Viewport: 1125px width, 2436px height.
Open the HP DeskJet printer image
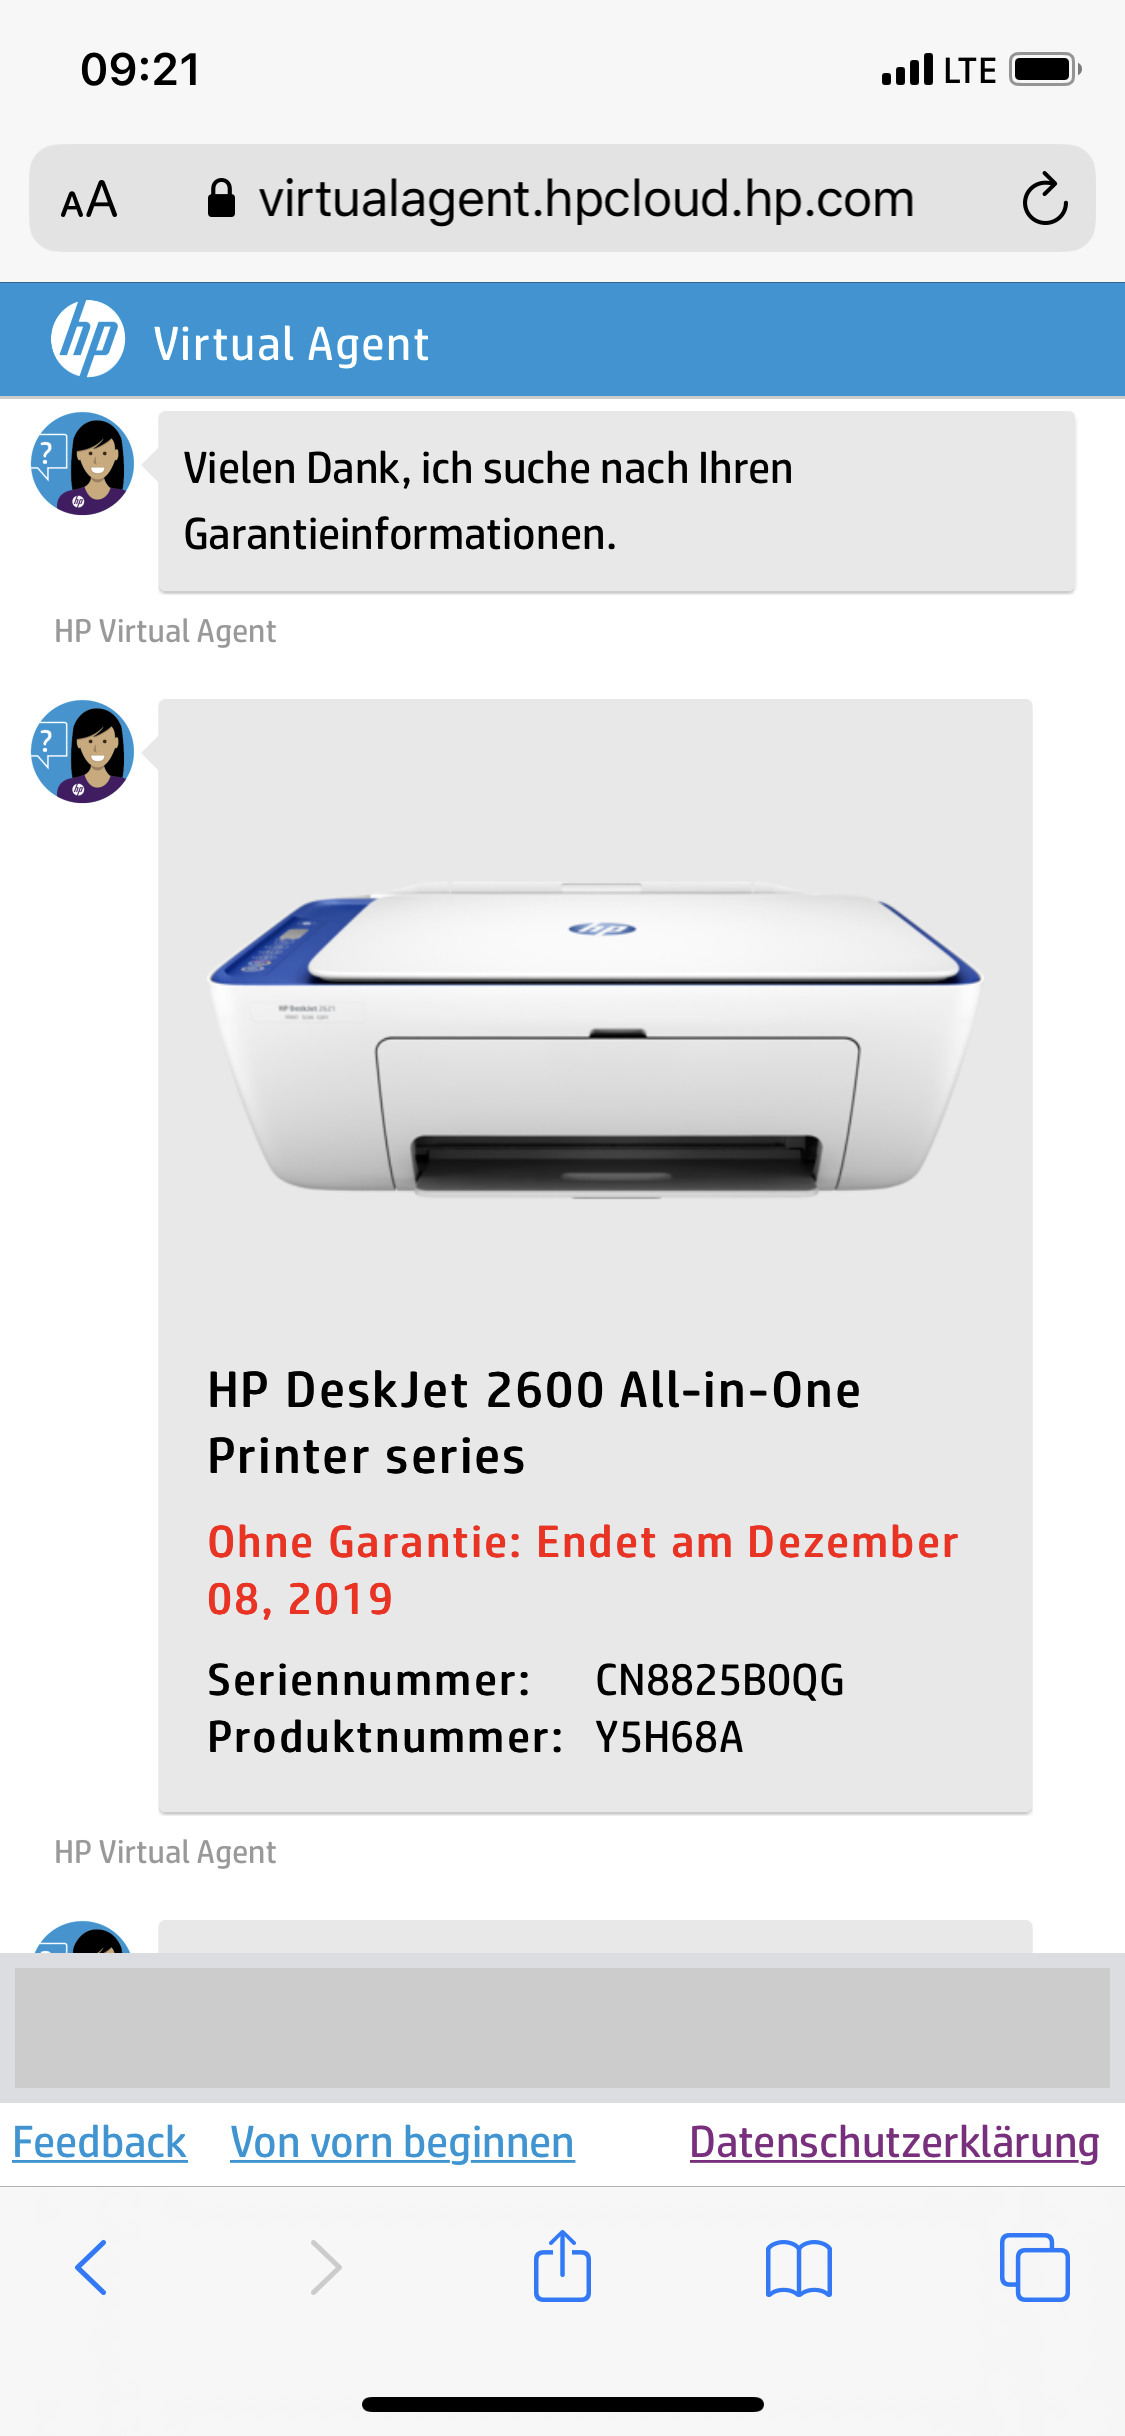pos(595,1040)
